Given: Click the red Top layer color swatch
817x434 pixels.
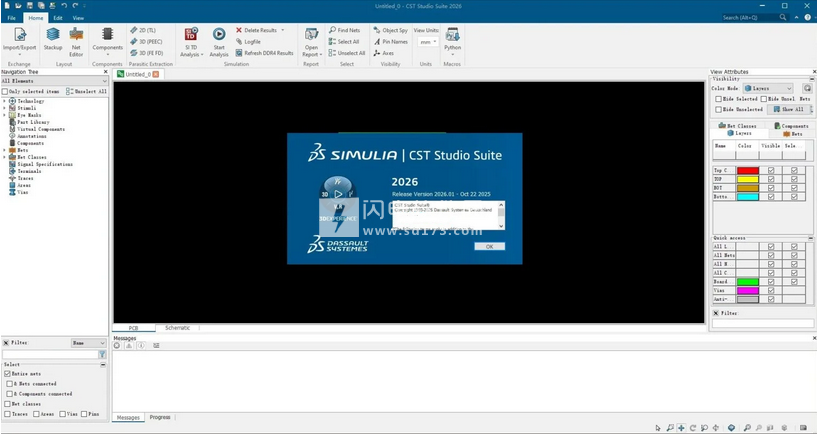Looking at the screenshot, I should [x=747, y=171].
